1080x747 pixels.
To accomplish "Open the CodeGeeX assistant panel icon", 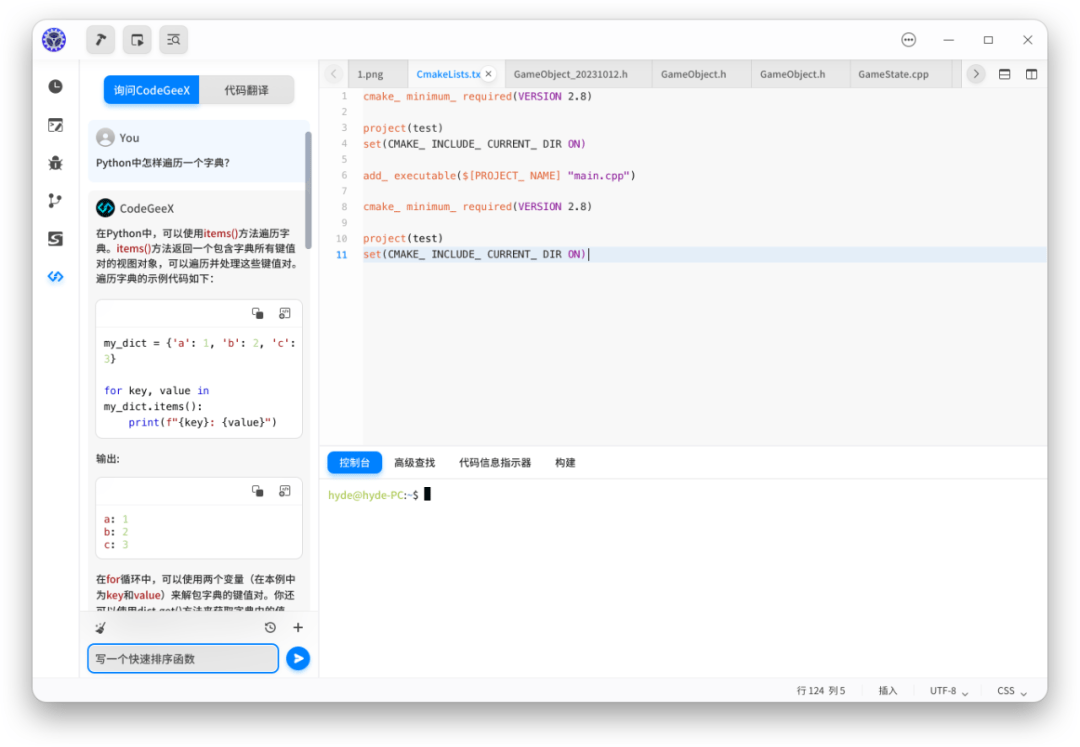I will click(55, 277).
